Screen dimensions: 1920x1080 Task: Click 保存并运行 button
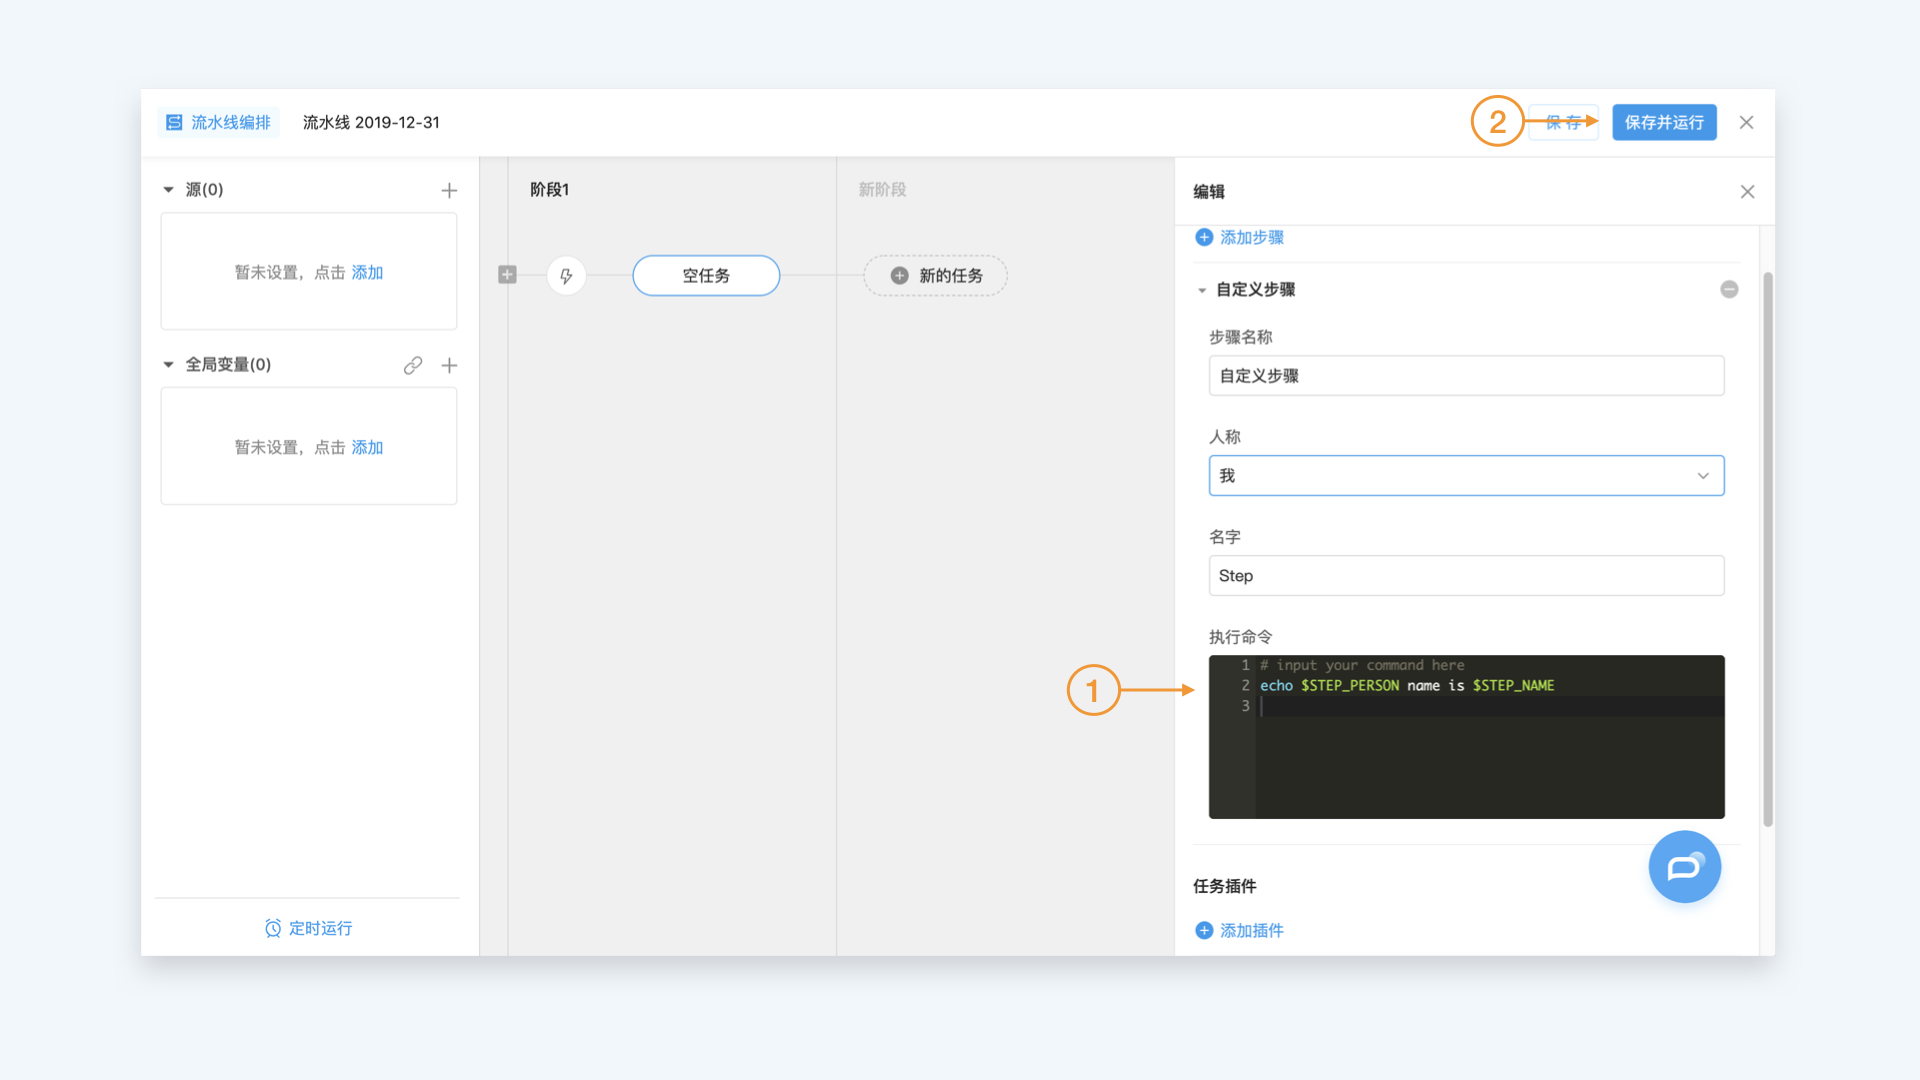[1664, 122]
